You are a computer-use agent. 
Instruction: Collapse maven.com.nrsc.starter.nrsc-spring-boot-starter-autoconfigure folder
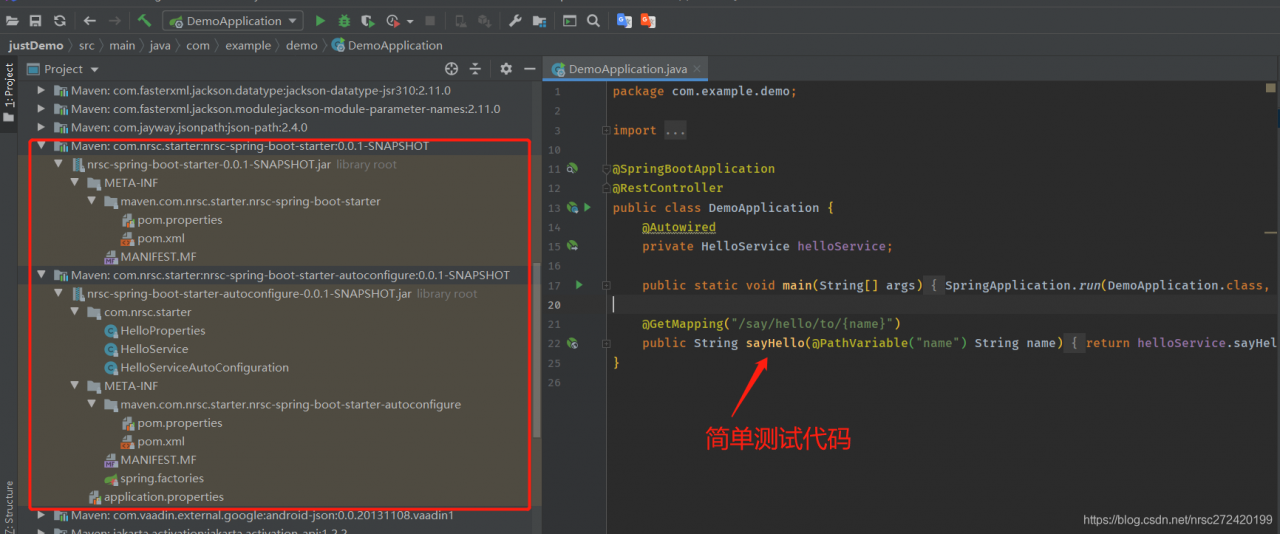click(x=92, y=405)
